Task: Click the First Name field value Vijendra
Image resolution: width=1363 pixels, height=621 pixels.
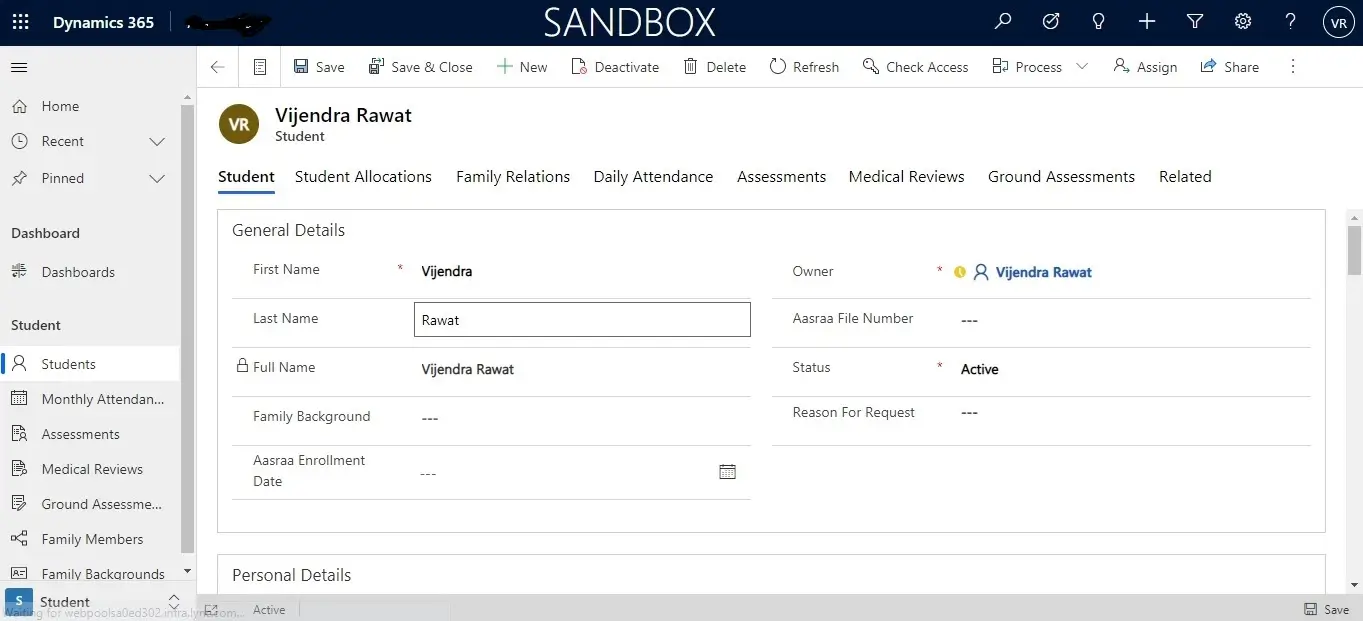Action: click(x=447, y=271)
